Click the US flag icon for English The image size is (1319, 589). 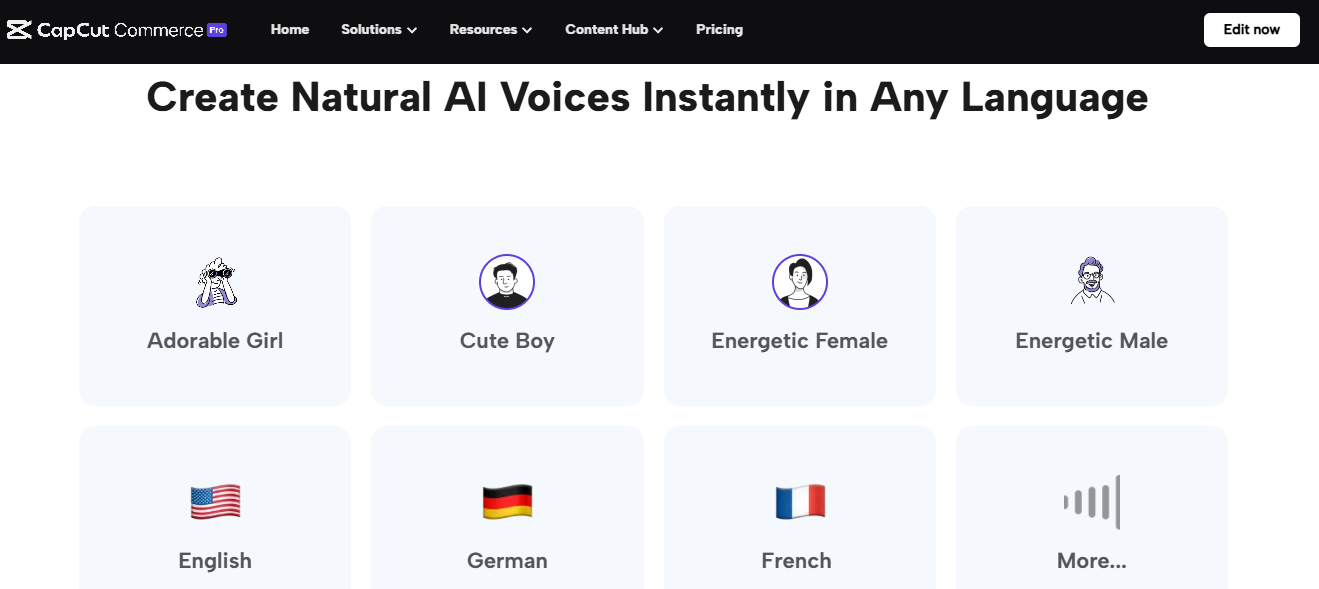215,502
